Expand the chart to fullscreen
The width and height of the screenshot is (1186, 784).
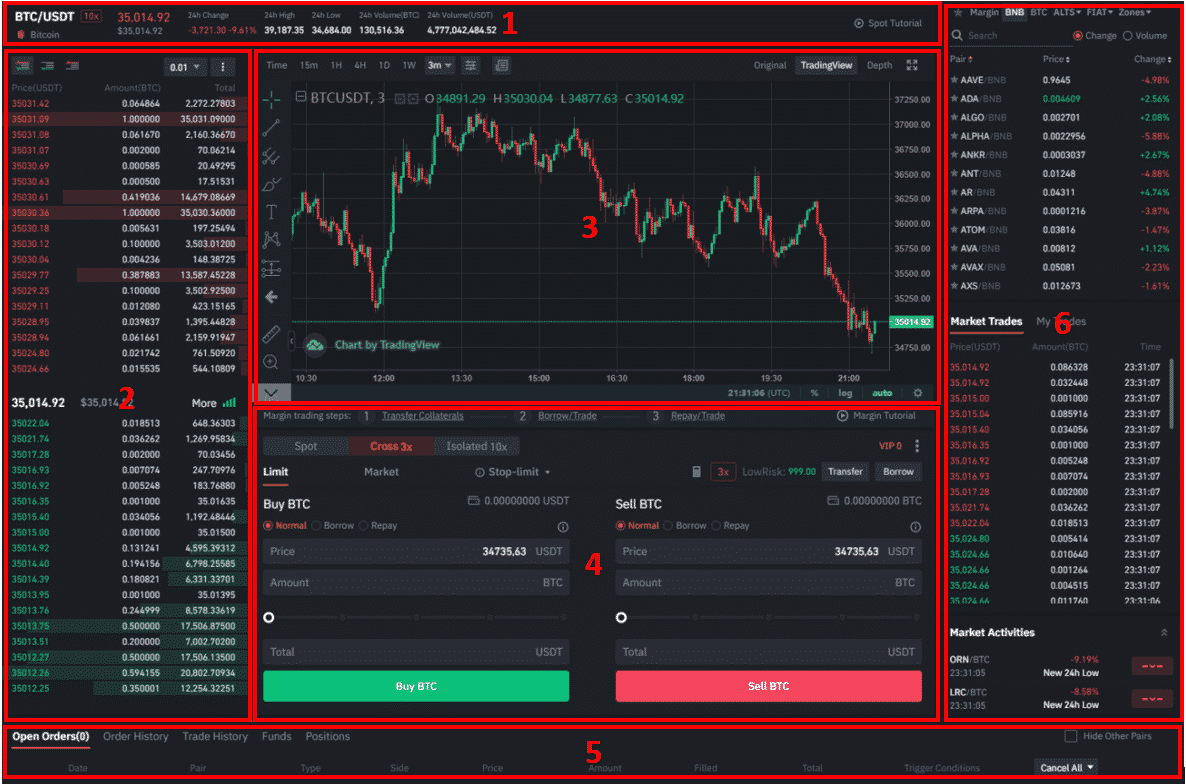(x=911, y=65)
